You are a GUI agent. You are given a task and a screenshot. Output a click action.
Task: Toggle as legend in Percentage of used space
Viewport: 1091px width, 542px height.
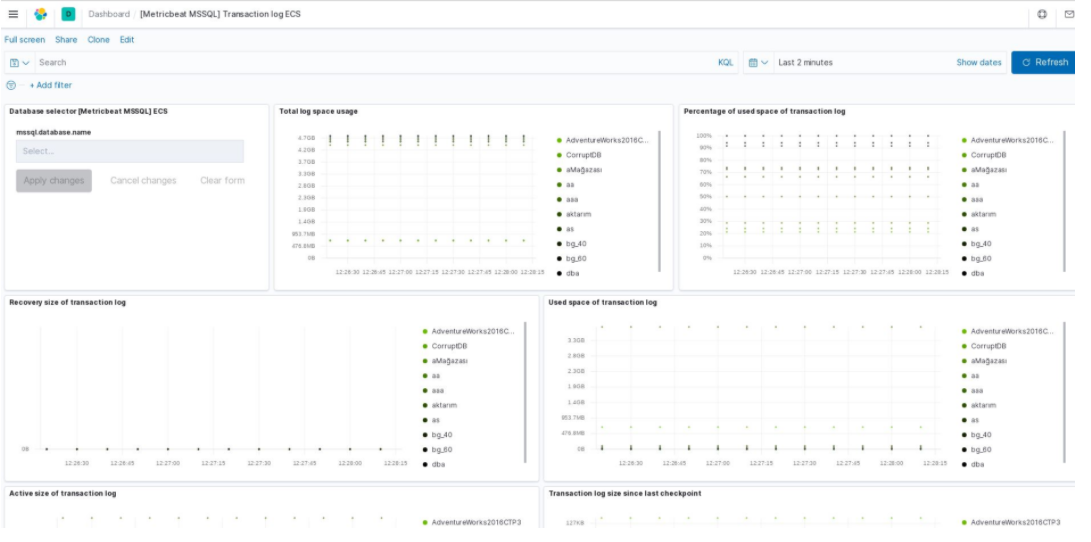point(970,229)
